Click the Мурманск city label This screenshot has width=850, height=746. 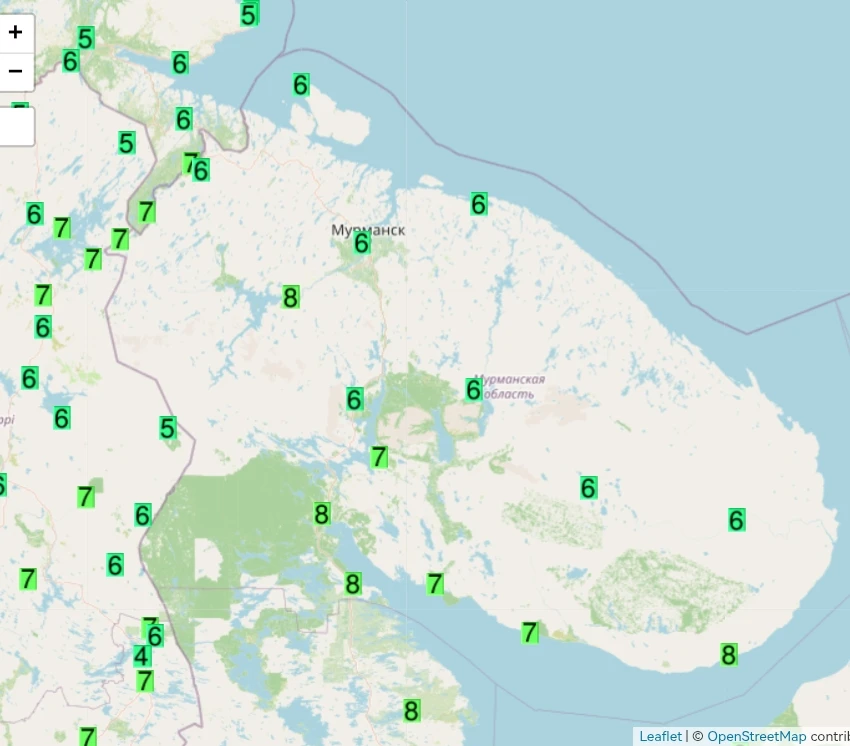pyautogui.click(x=368, y=230)
